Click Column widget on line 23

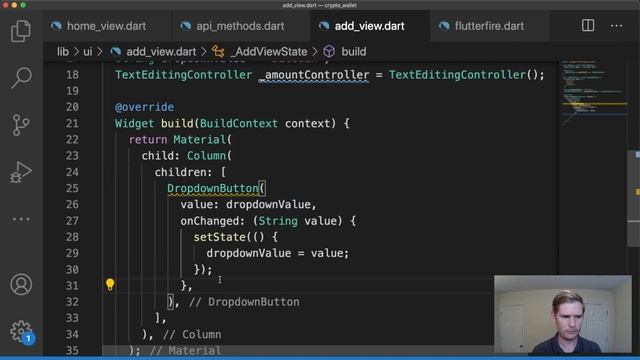coord(206,156)
